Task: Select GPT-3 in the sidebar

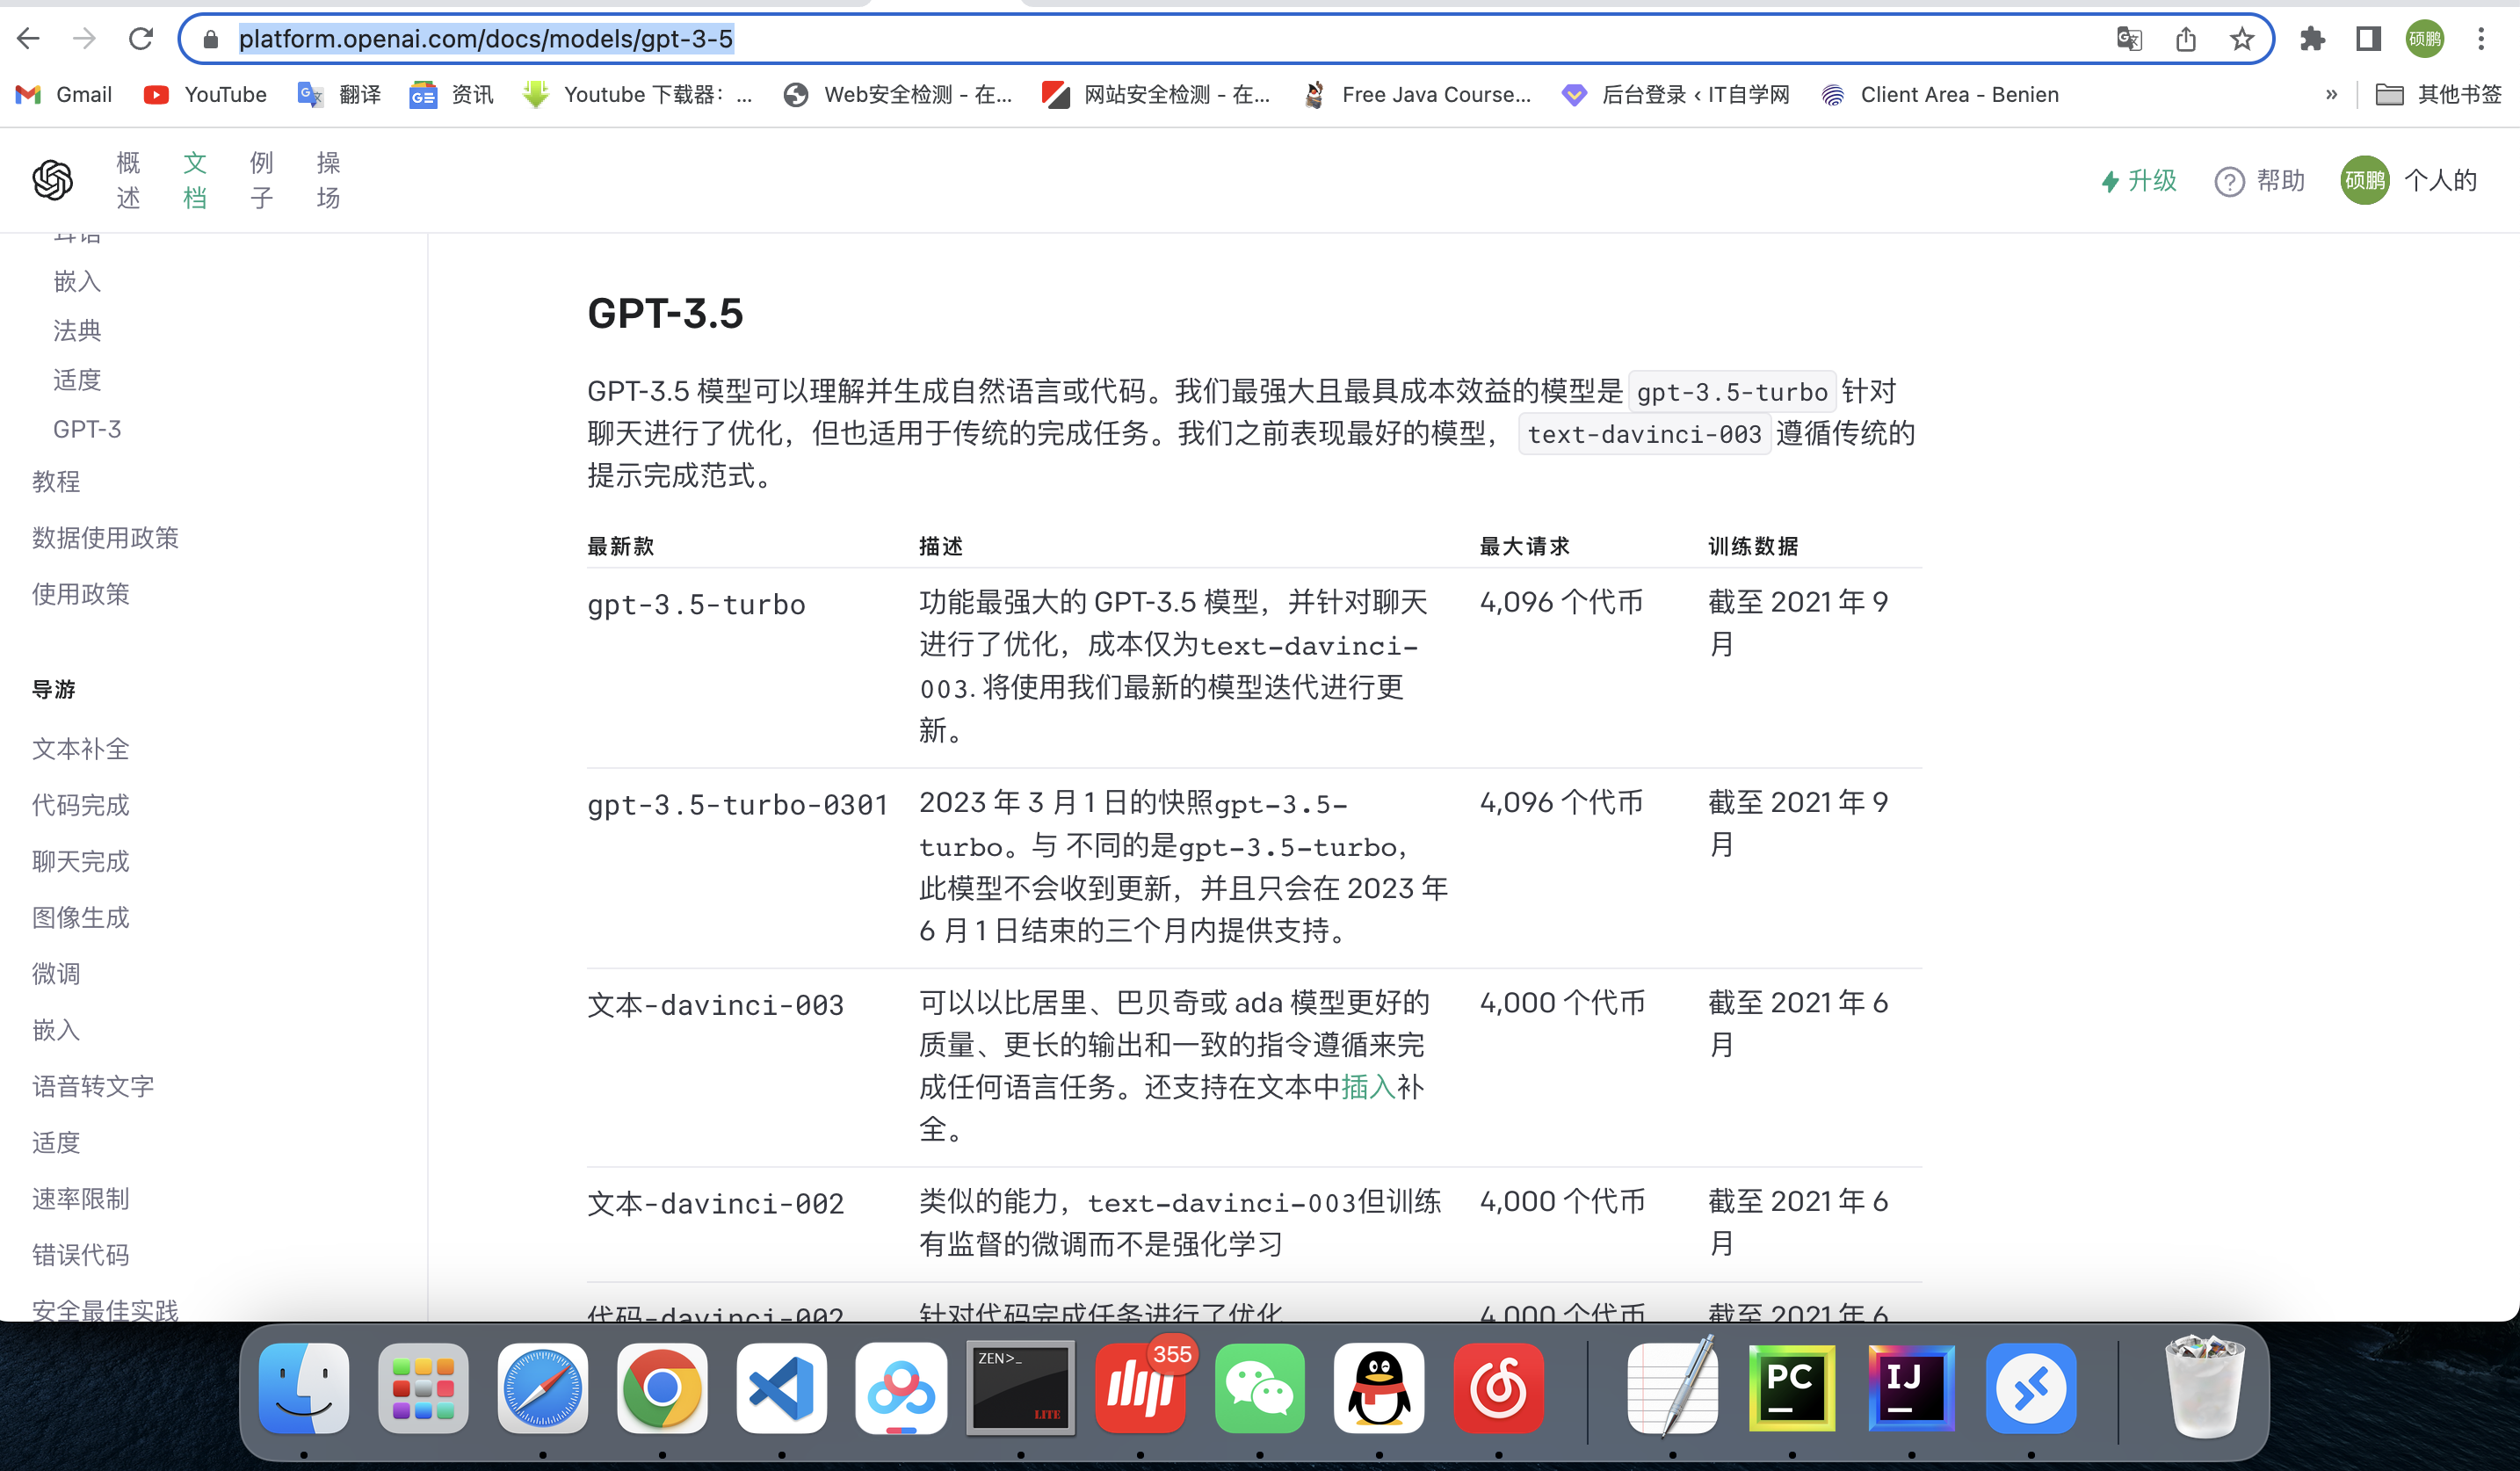Action: (x=87, y=429)
